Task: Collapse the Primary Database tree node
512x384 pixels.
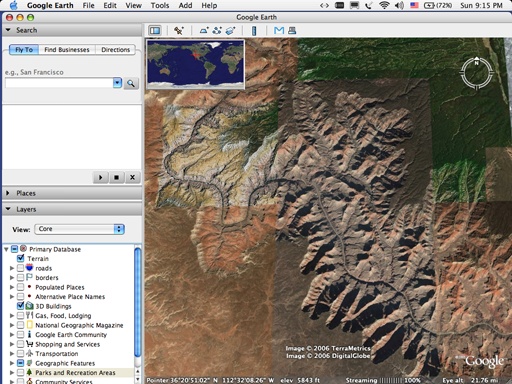Action: point(6,249)
